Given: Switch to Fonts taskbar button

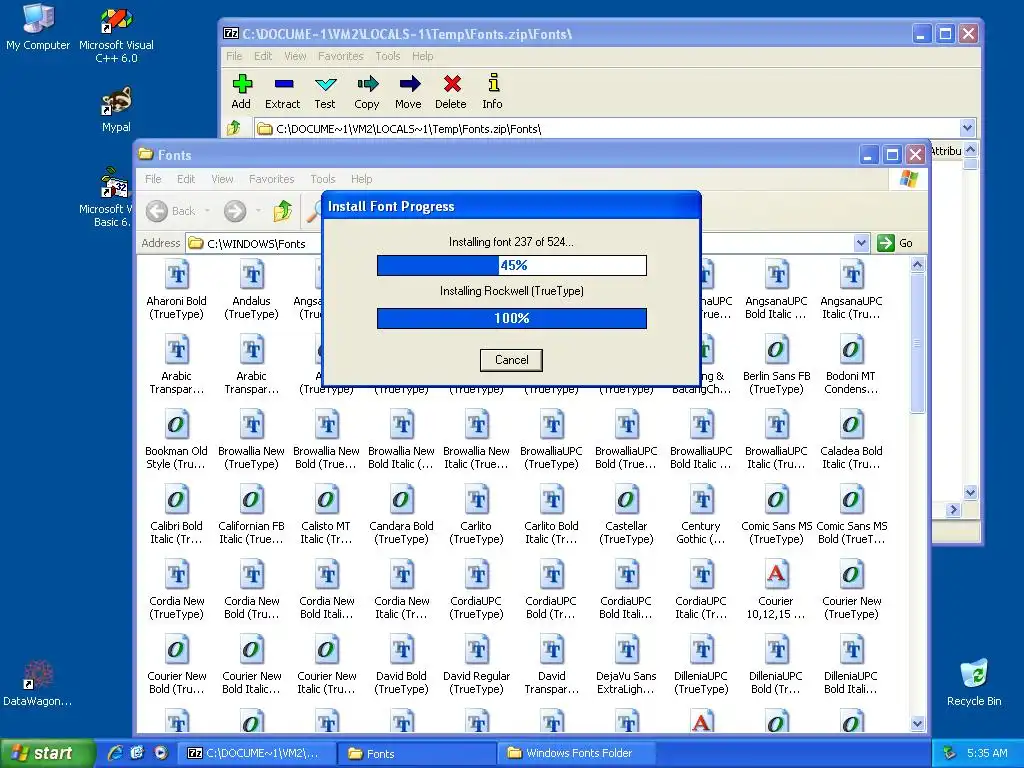Looking at the screenshot, I should 418,753.
